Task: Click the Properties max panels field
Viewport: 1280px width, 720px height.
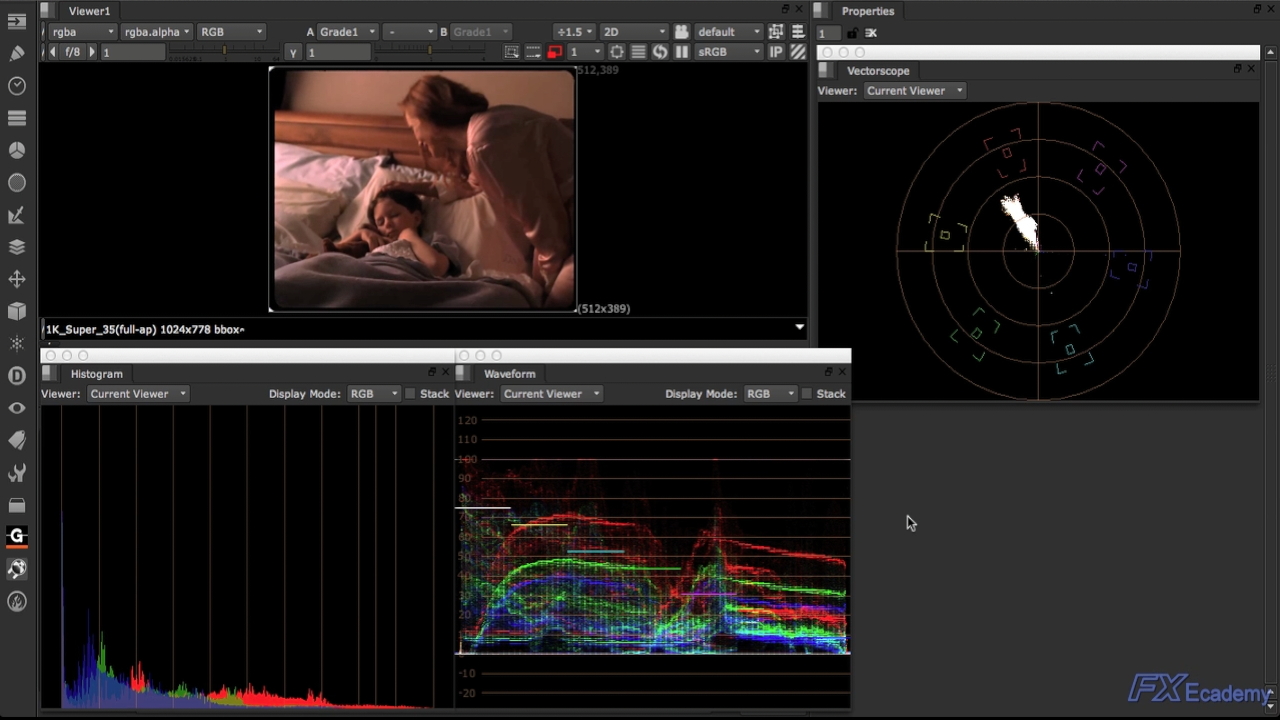Action: pos(829,33)
